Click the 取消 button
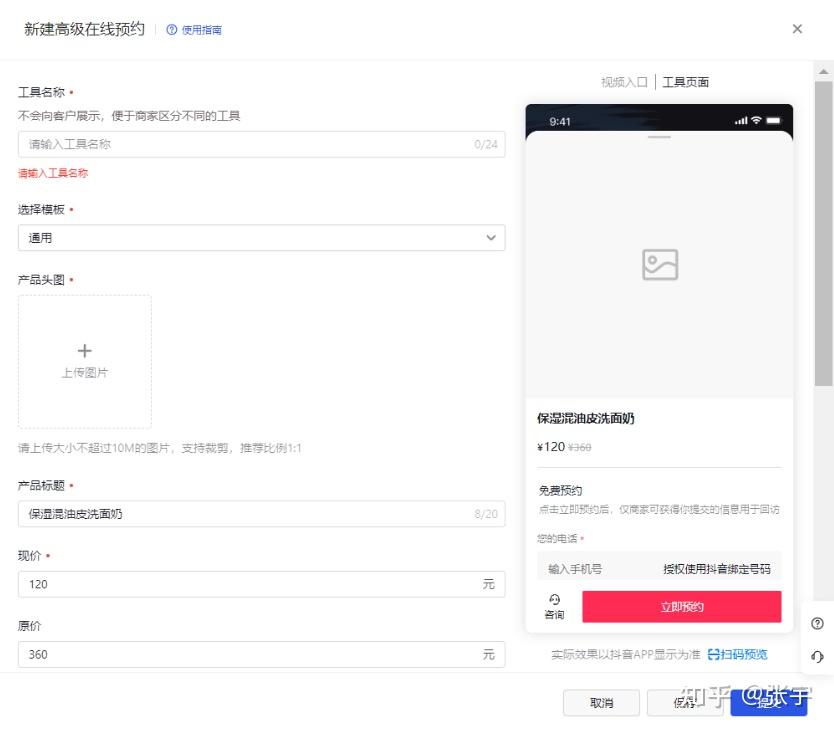Viewport: 834px width, 730px height. pyautogui.click(x=602, y=703)
